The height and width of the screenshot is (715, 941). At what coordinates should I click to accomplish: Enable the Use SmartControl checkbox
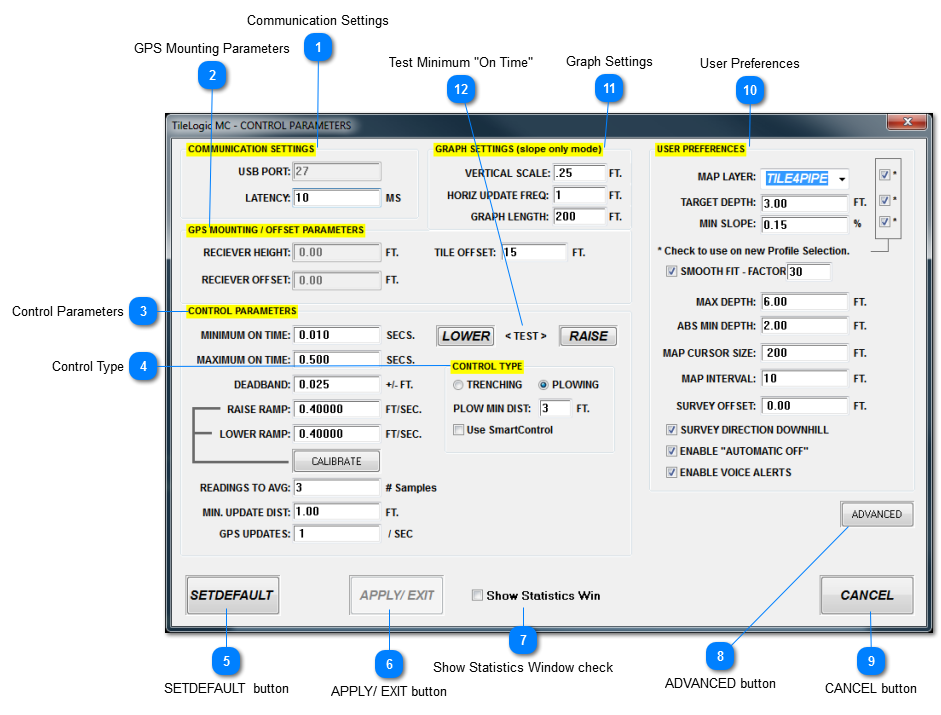[x=458, y=430]
